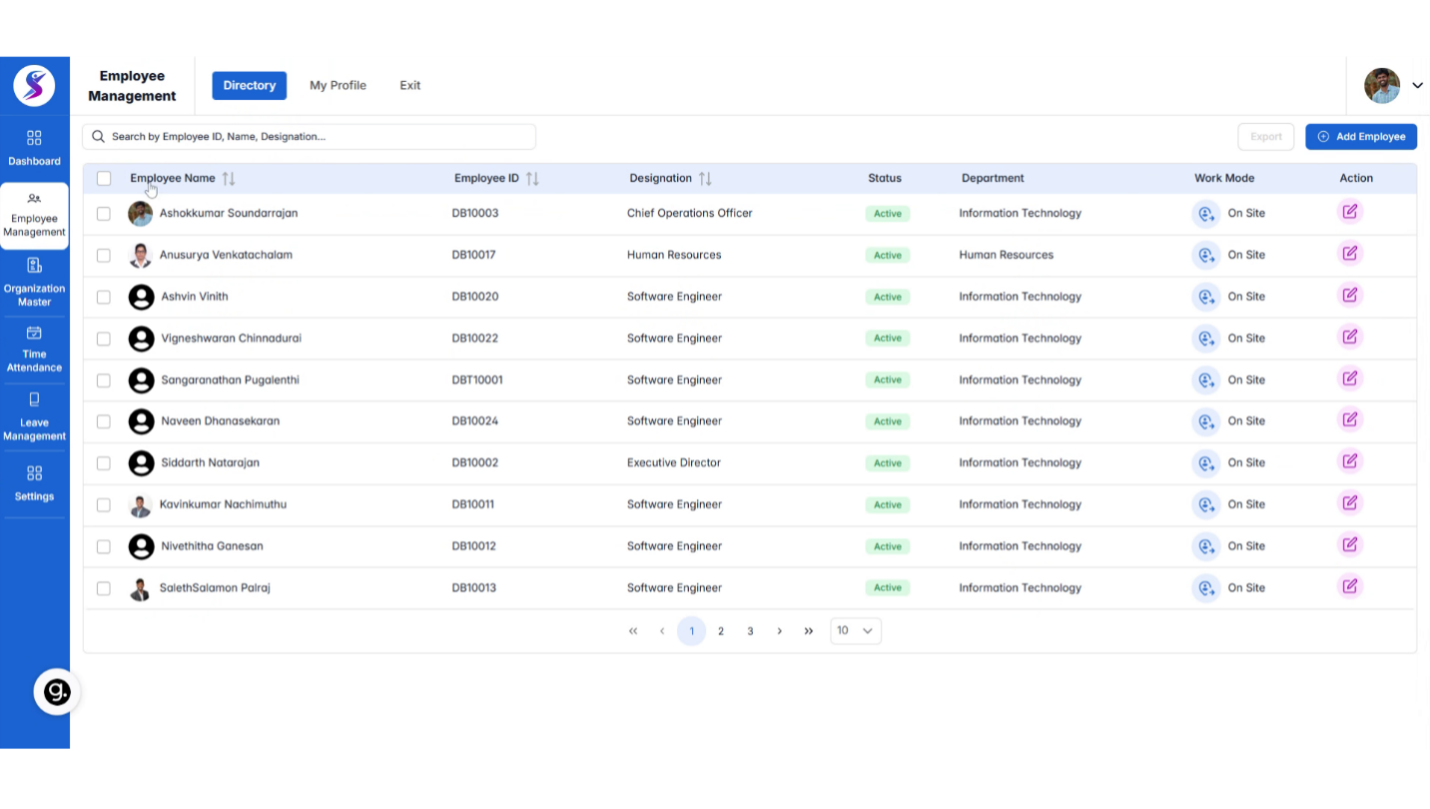Click the Add Employee button
The image size is (1430, 809).
[x=1361, y=136]
